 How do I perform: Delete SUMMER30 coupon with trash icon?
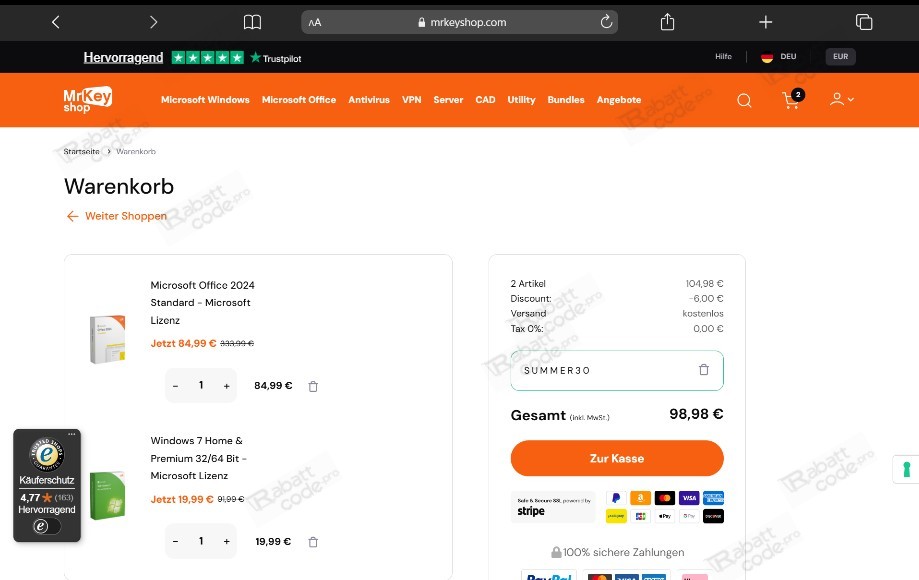704,370
